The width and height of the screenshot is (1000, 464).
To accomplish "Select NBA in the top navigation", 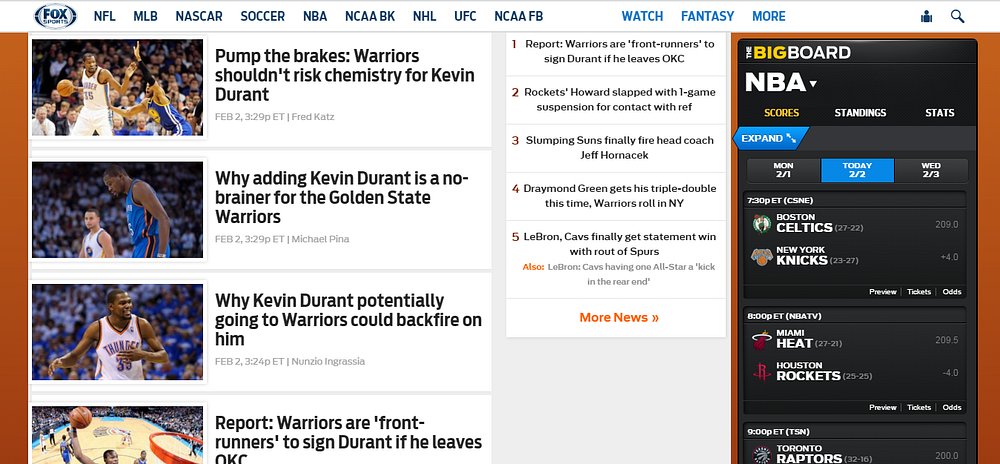I will [x=315, y=17].
